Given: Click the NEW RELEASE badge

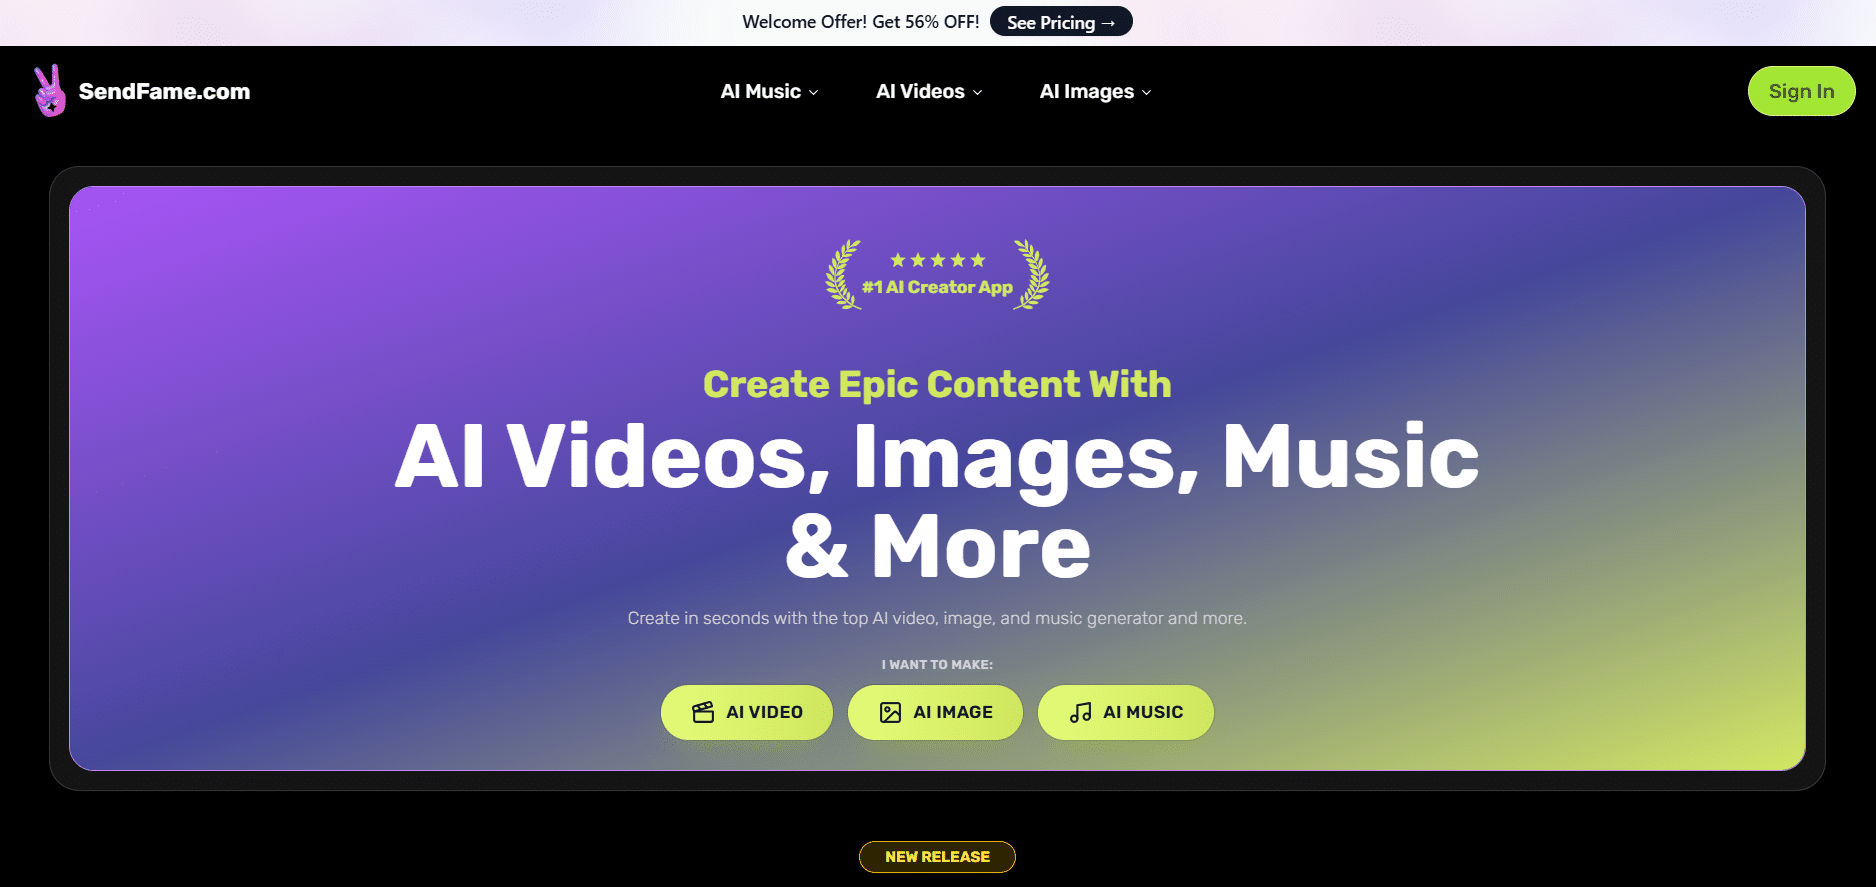Looking at the screenshot, I should point(937,857).
